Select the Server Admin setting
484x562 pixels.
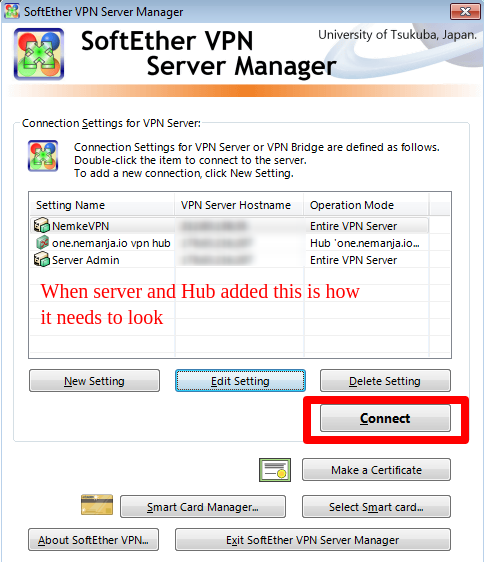[x=229, y=259]
